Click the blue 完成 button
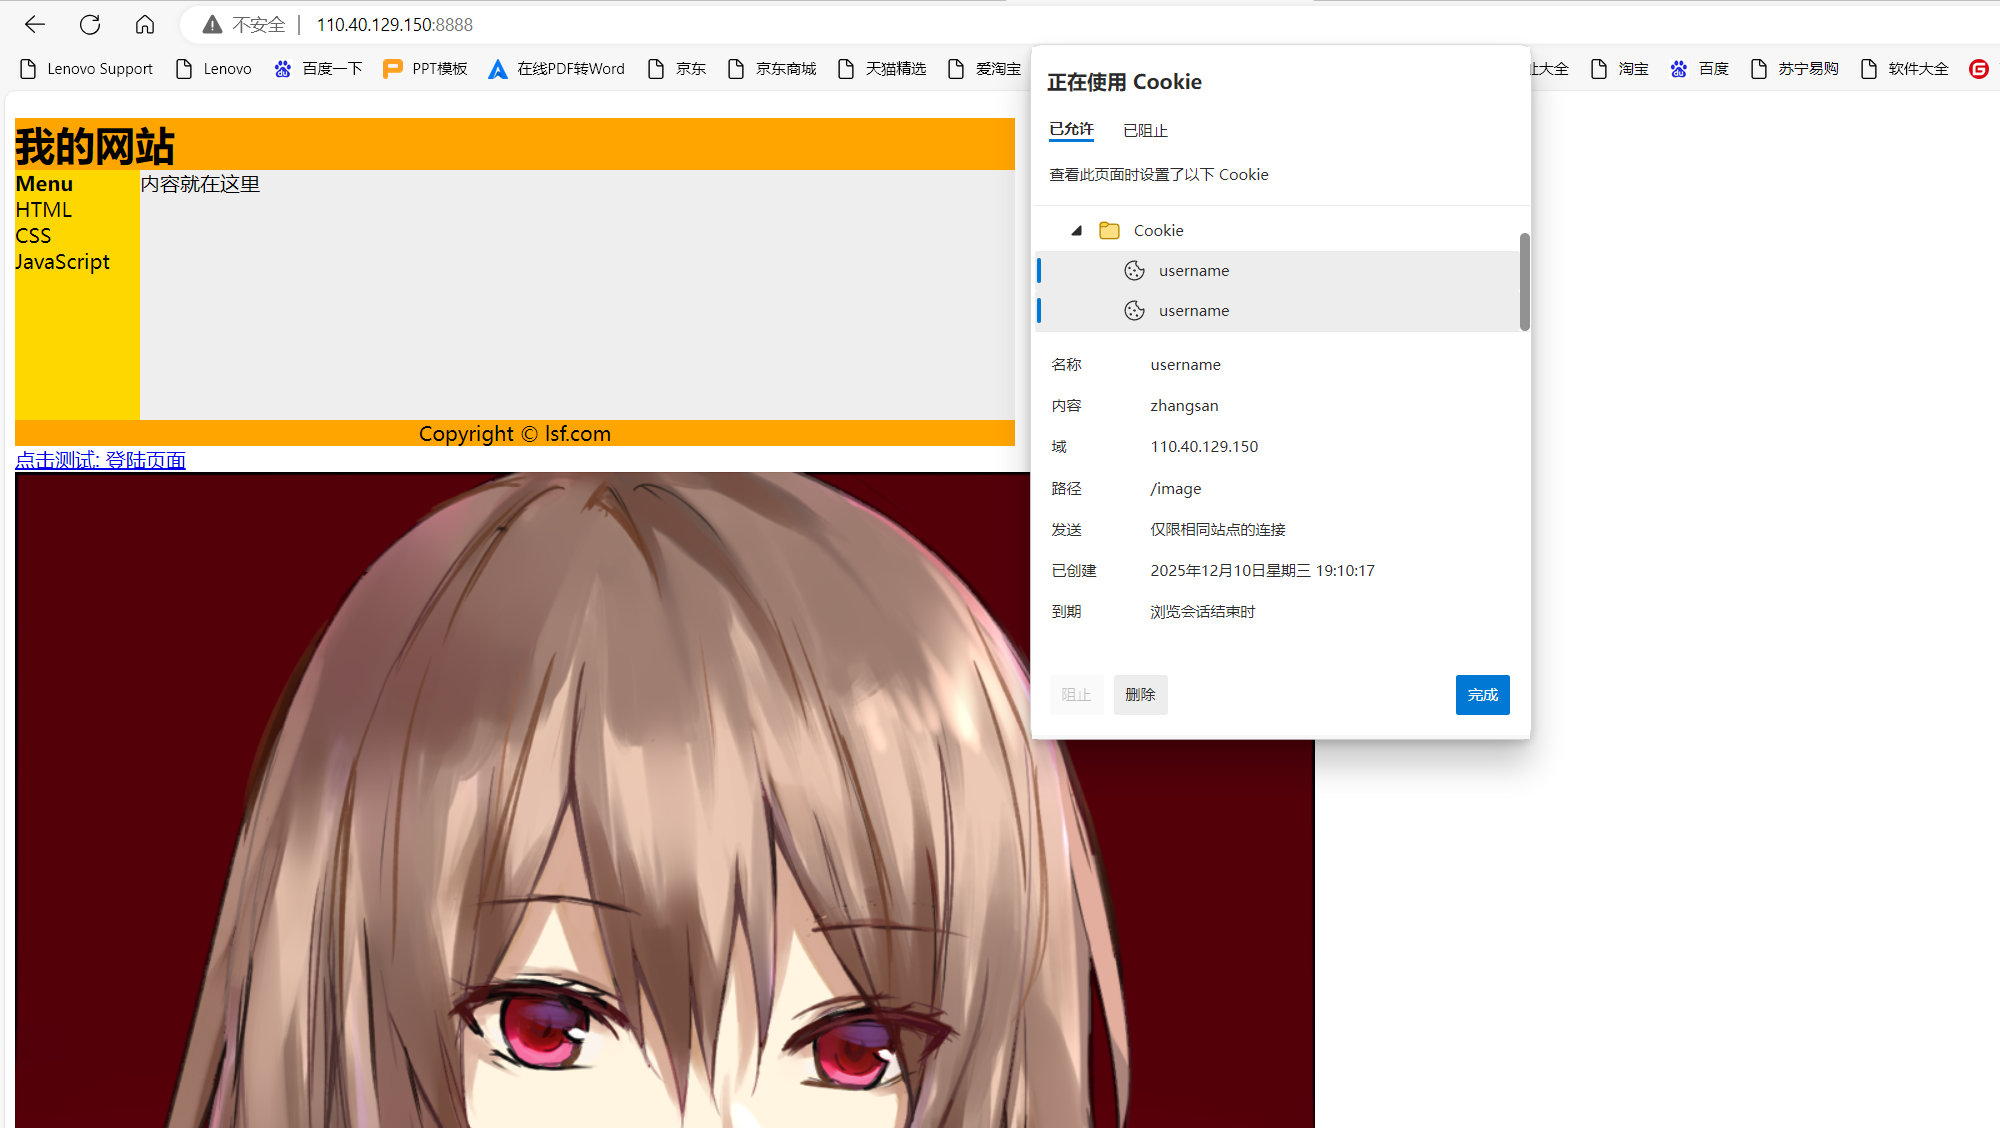The height and width of the screenshot is (1128, 2000). 1482,695
